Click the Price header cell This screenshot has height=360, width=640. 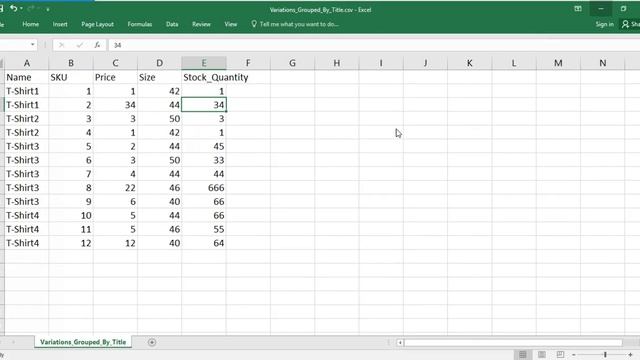point(115,77)
